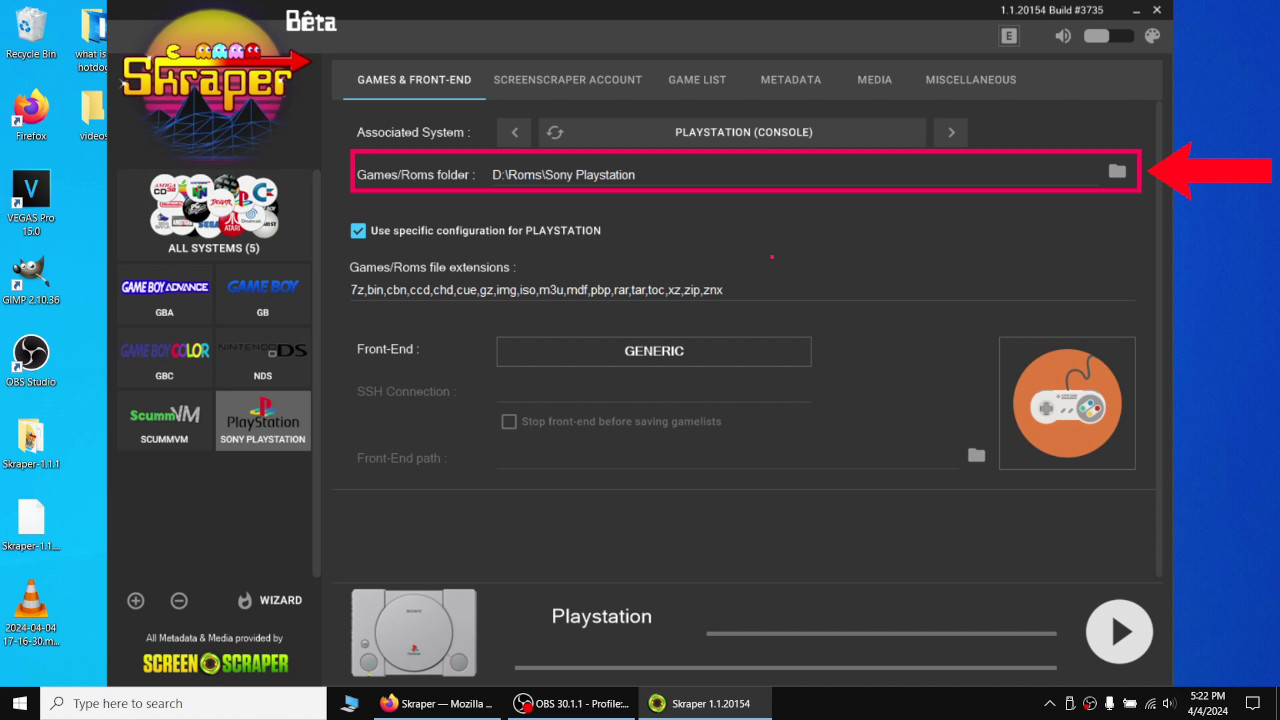
Task: Mute audio with the speaker icon
Action: click(1063, 35)
